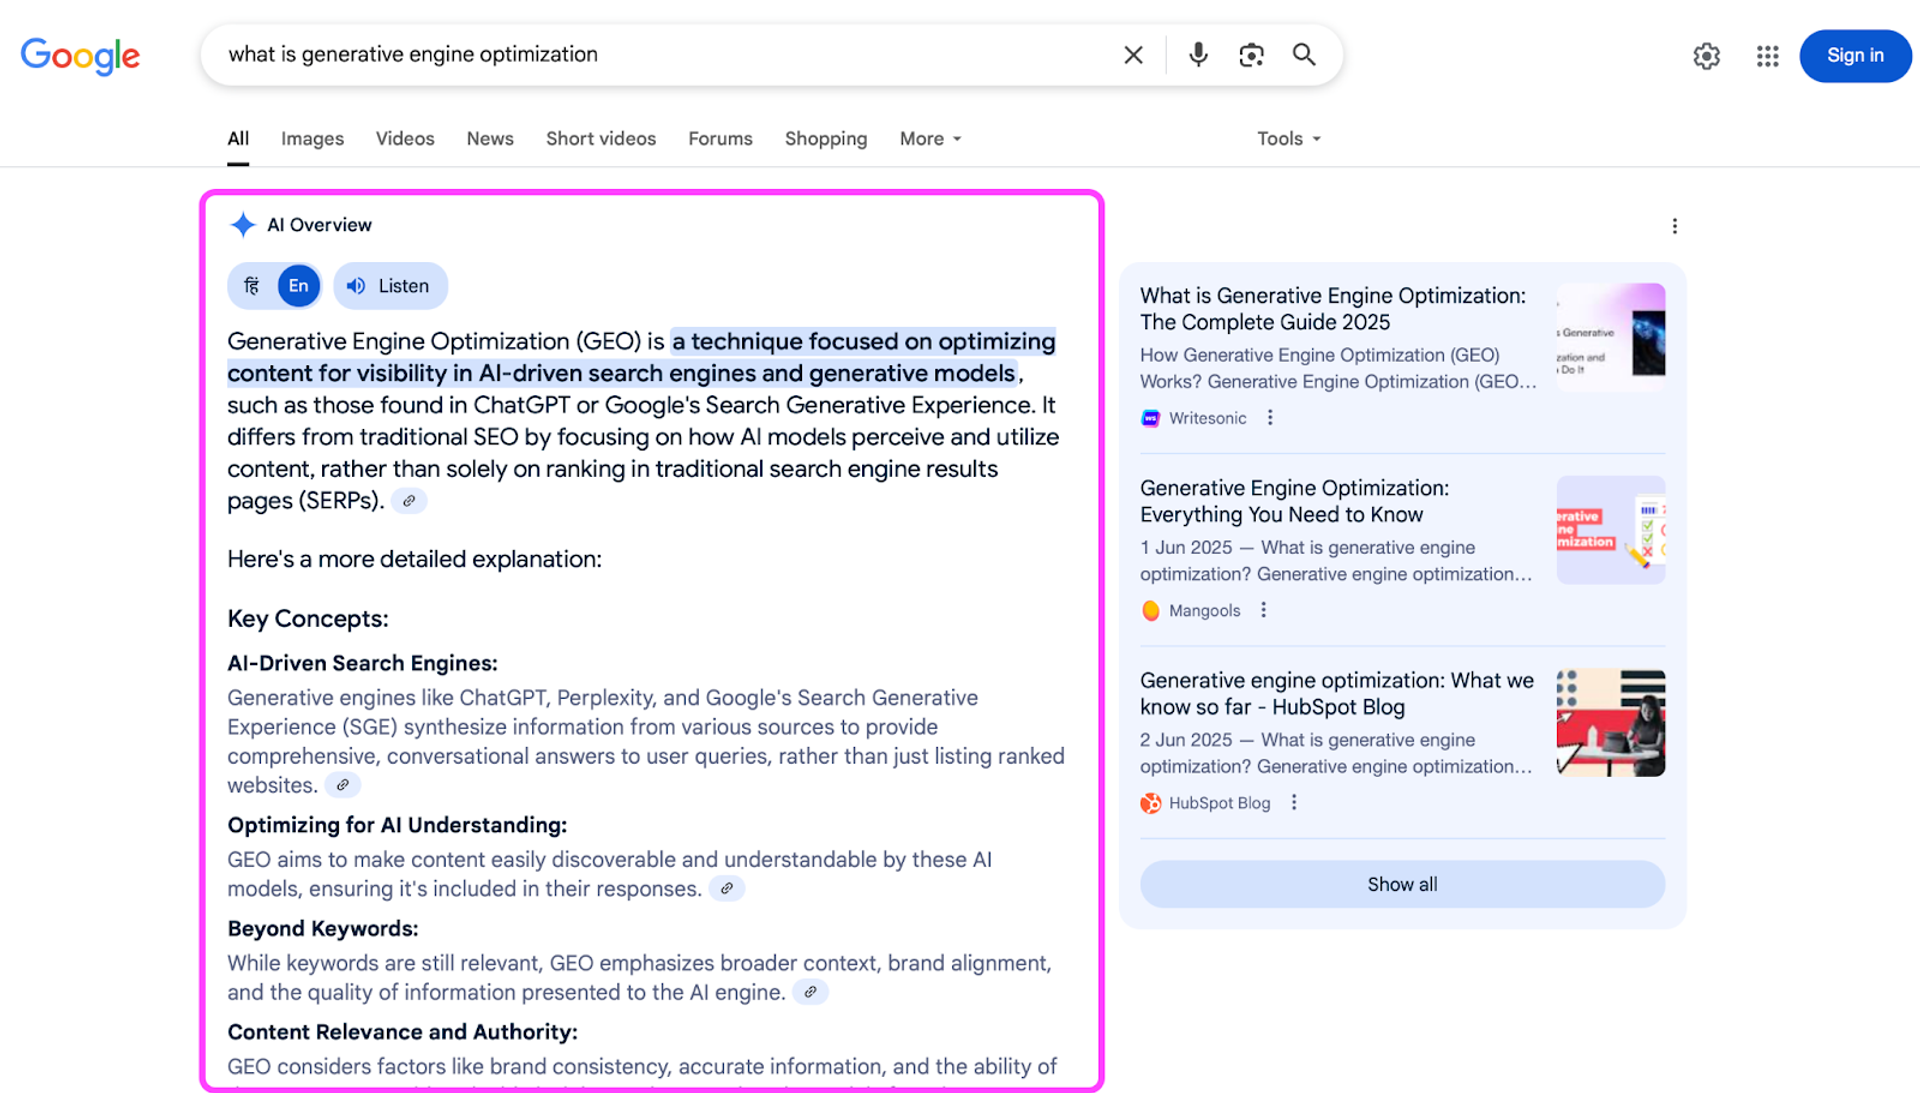Click the 'Beyond Keywords:' heading

pos(323,929)
